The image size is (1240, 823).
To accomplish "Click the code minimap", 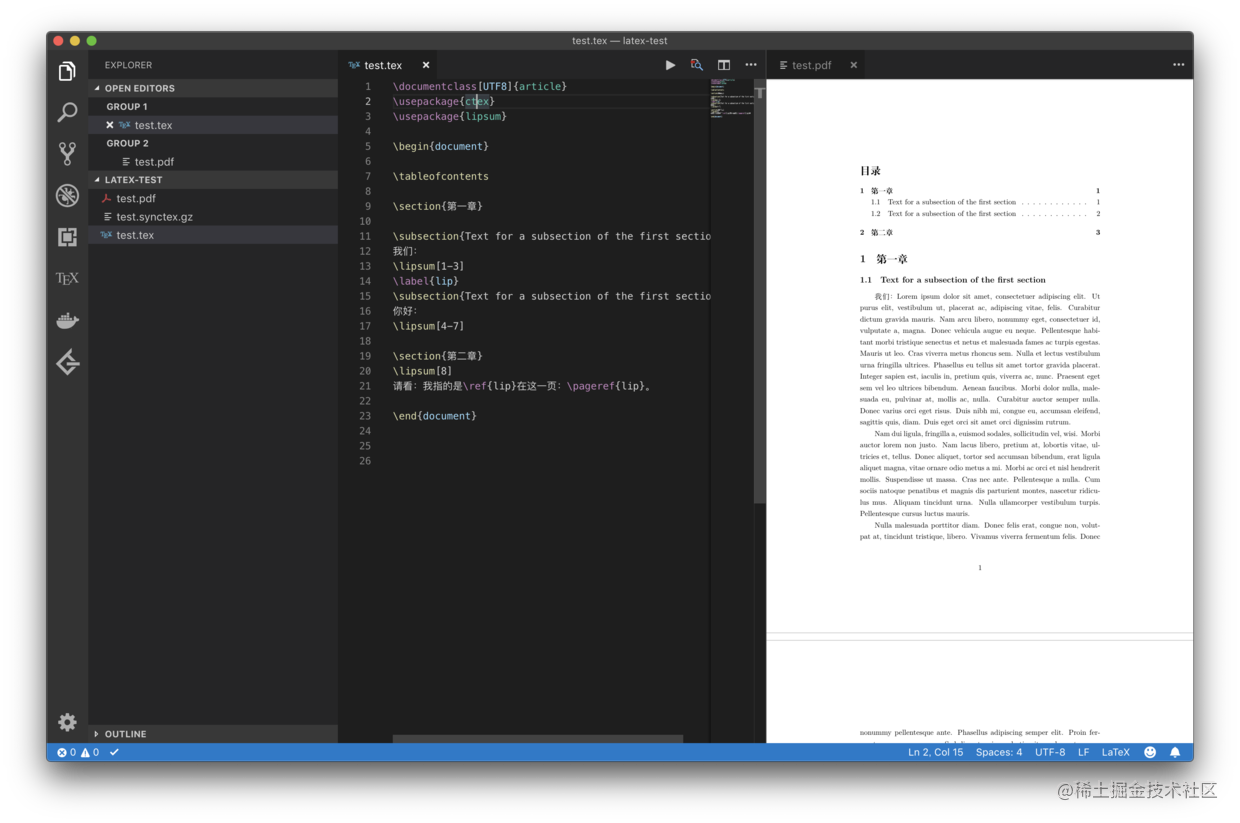I will pyautogui.click(x=731, y=100).
